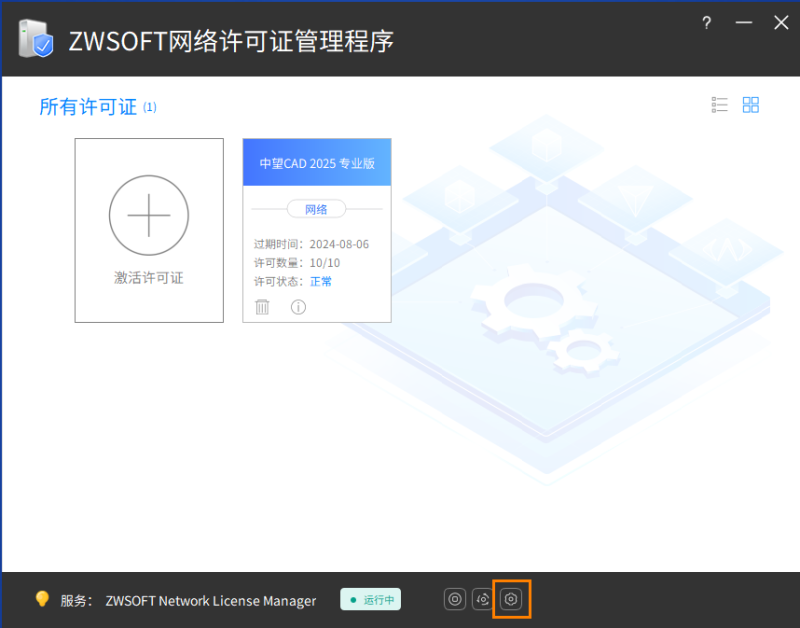
Task: Close the license manager window
Action: (x=781, y=22)
